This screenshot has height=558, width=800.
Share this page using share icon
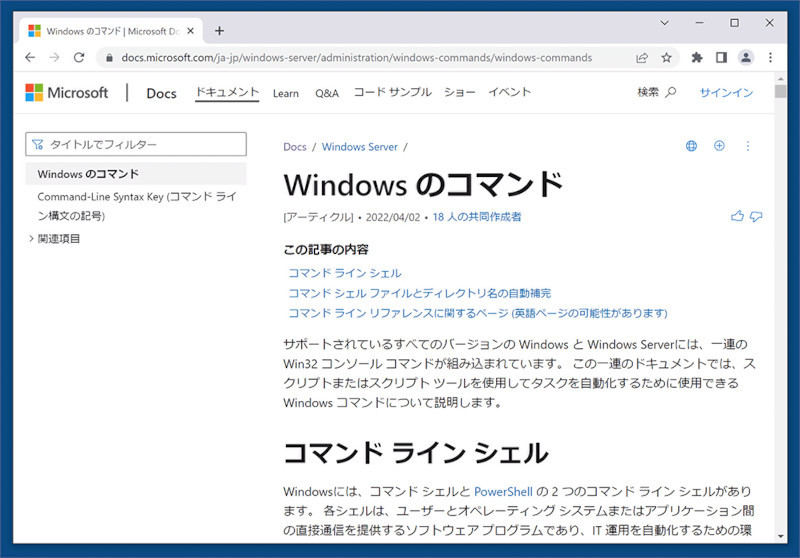click(x=642, y=58)
